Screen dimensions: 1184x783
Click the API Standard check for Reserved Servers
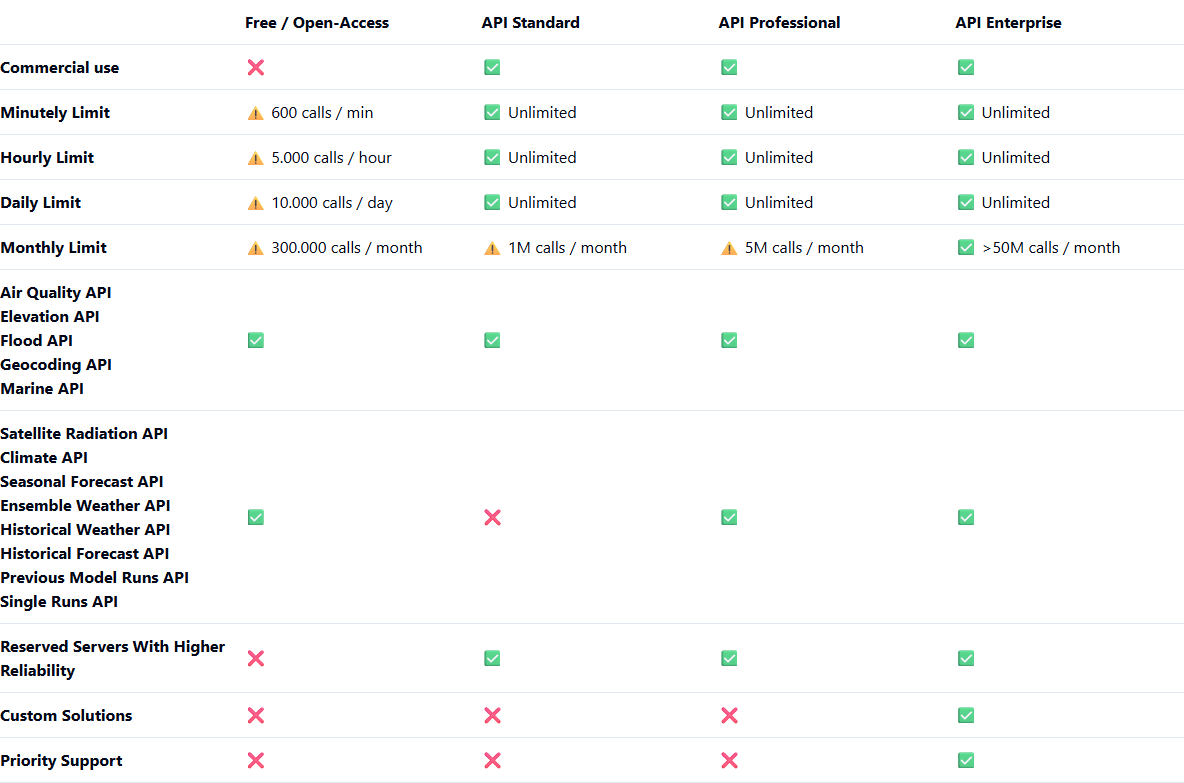492,658
